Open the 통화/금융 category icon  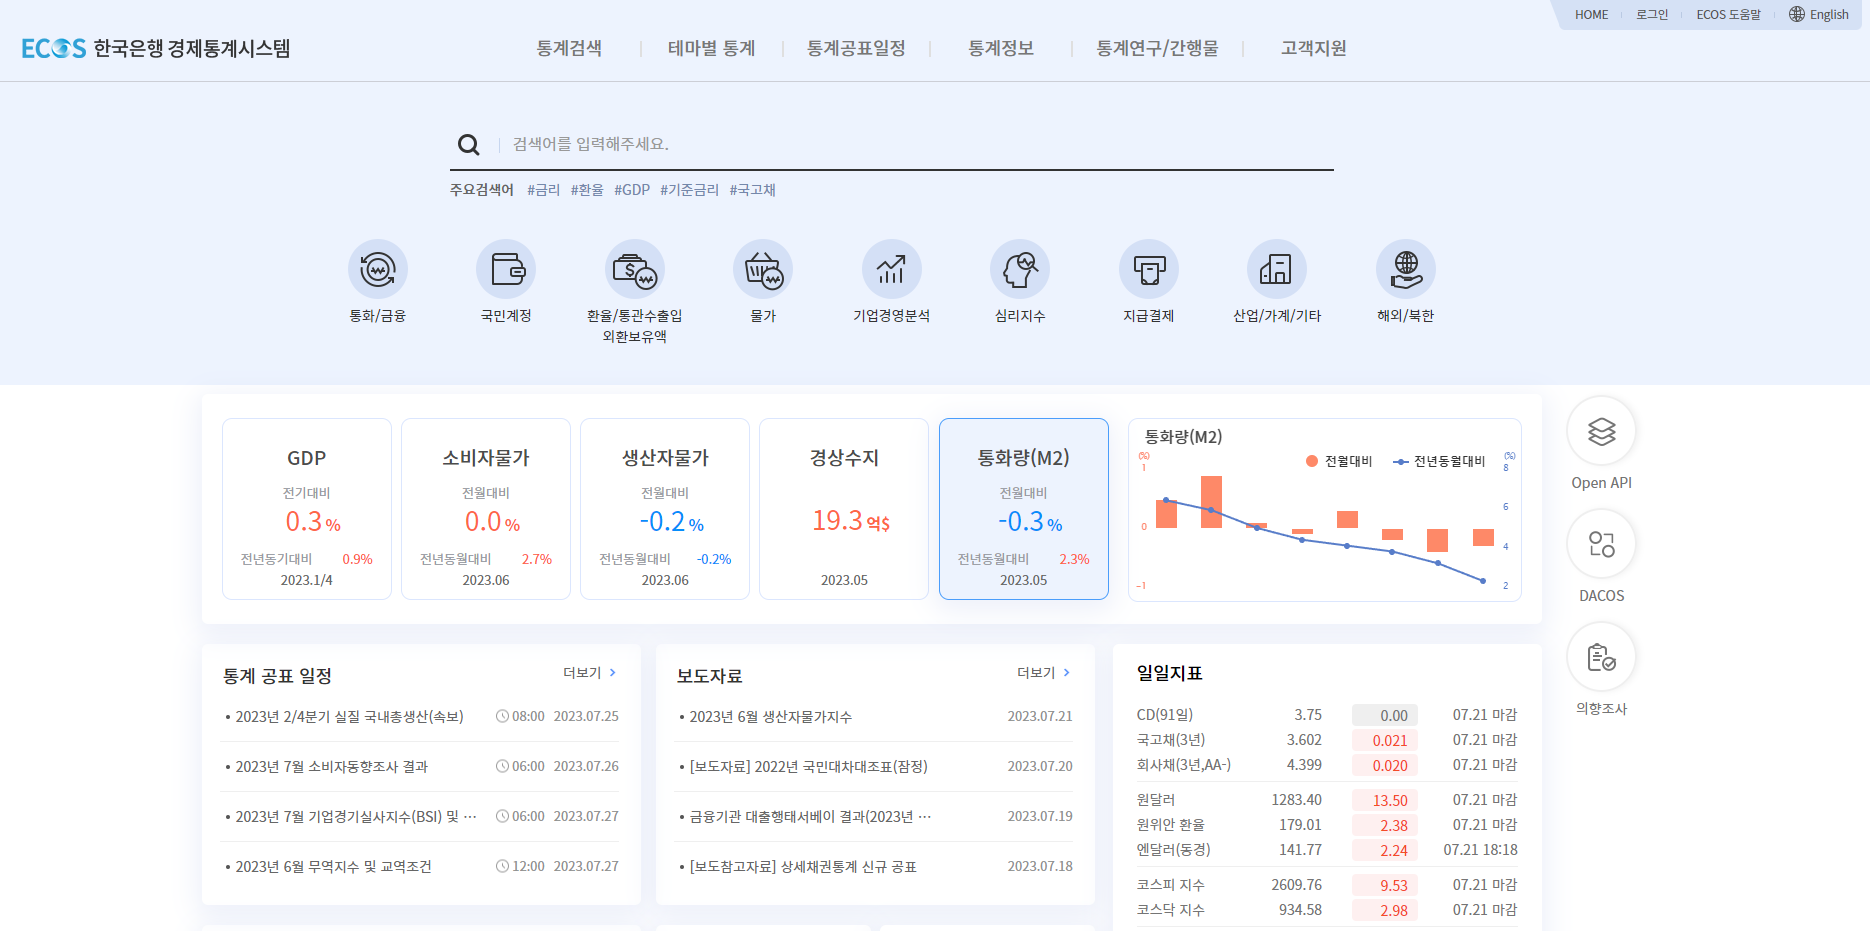point(378,269)
